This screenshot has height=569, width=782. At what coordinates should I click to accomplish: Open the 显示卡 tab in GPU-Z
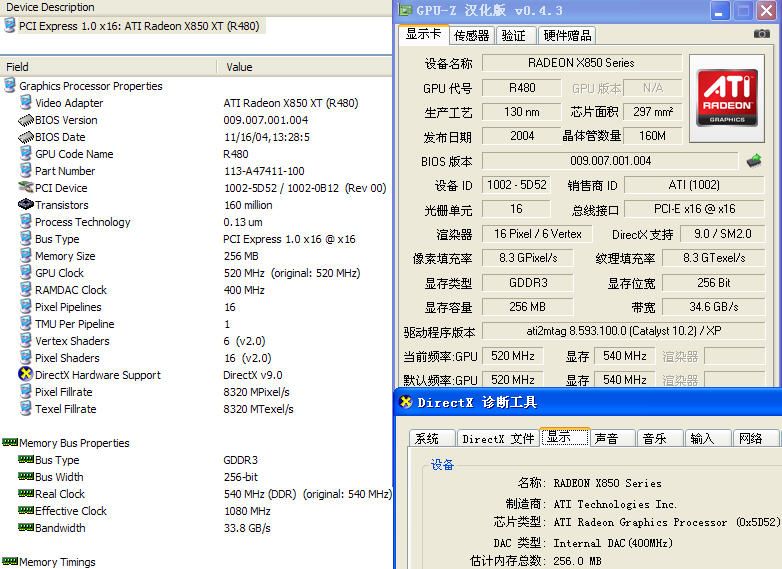pos(423,34)
